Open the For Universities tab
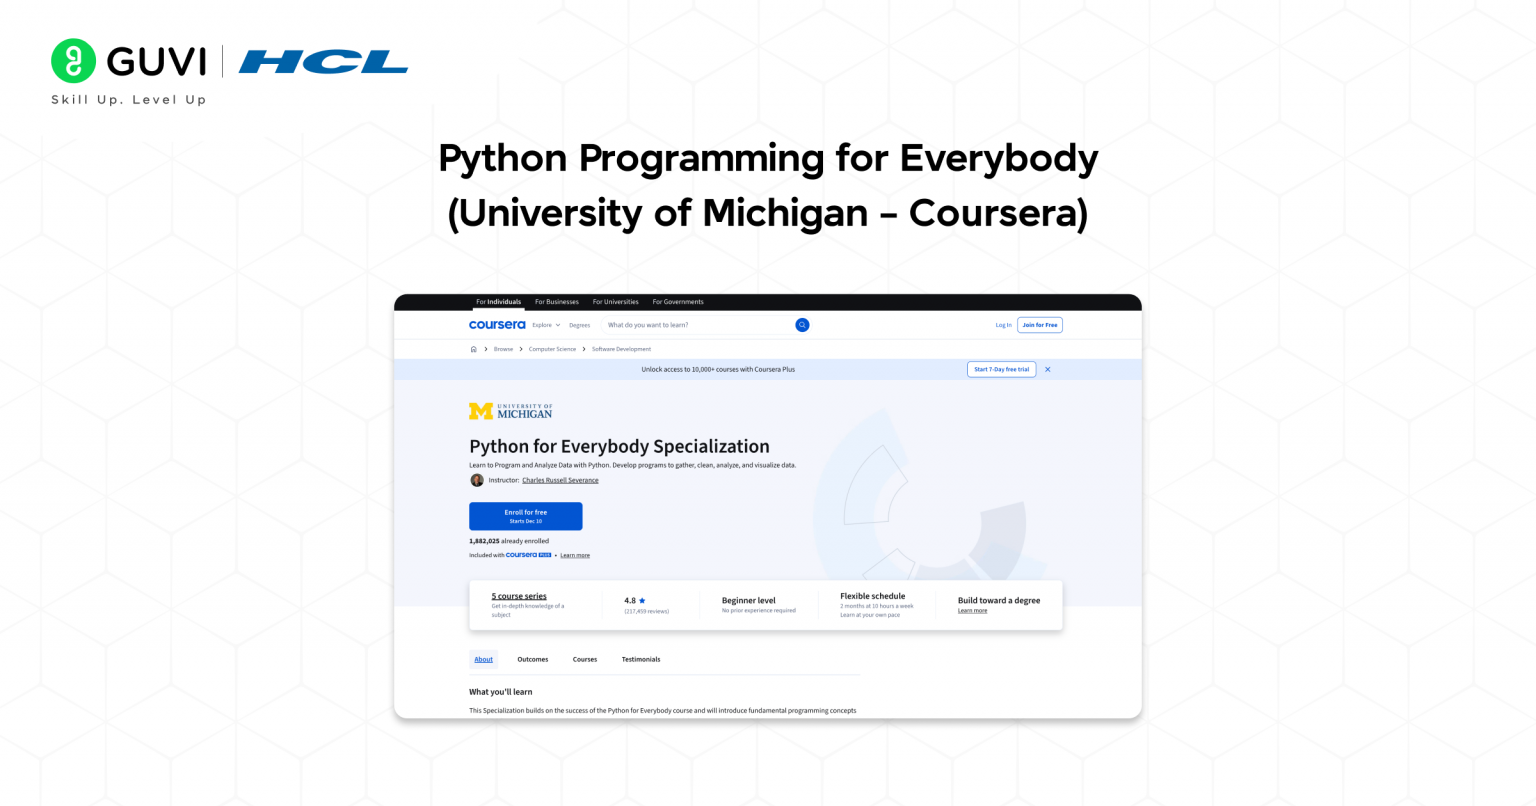1536x806 pixels. pos(615,302)
